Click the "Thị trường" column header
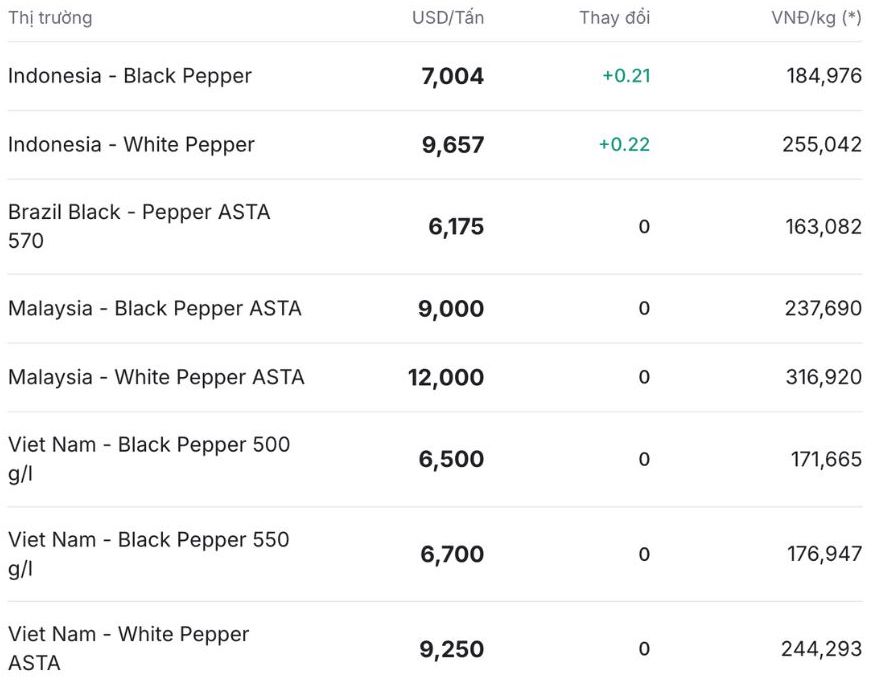 click(x=50, y=18)
